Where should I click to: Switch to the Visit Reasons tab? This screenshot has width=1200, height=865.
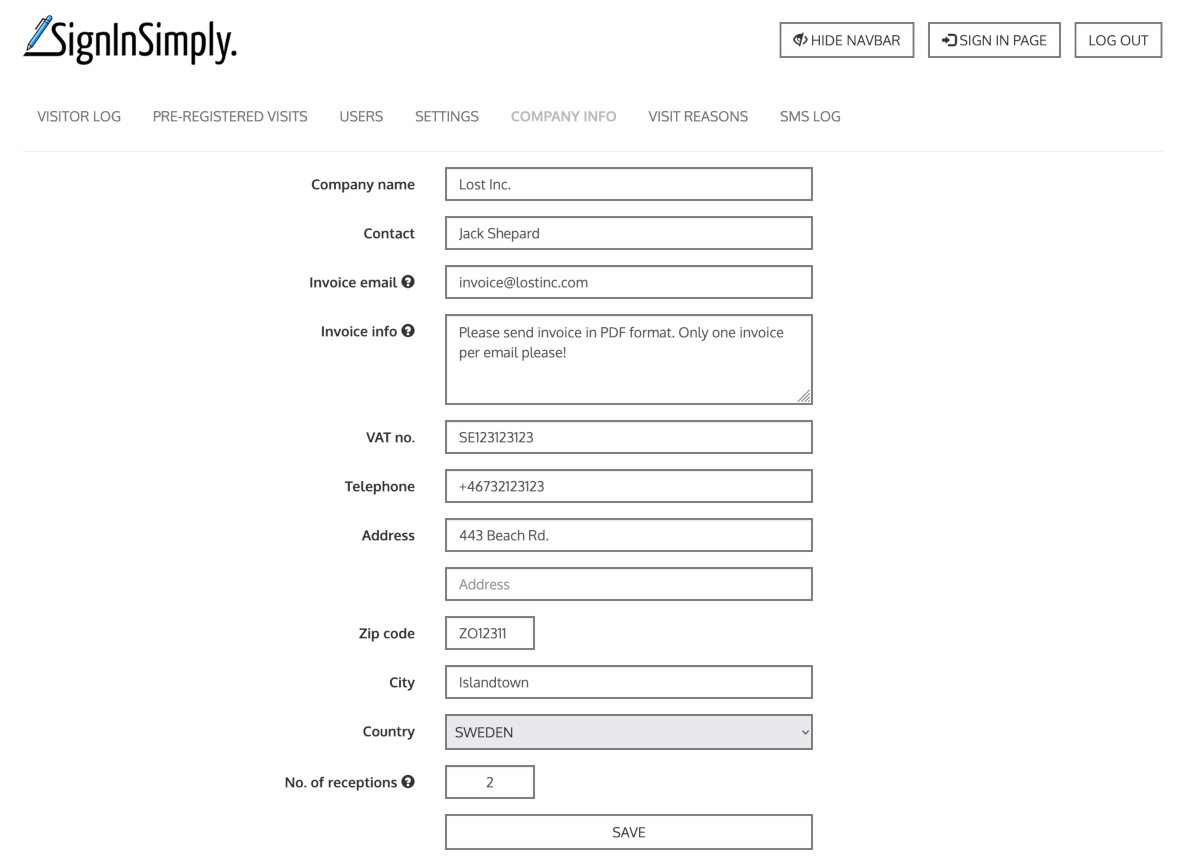pos(698,116)
